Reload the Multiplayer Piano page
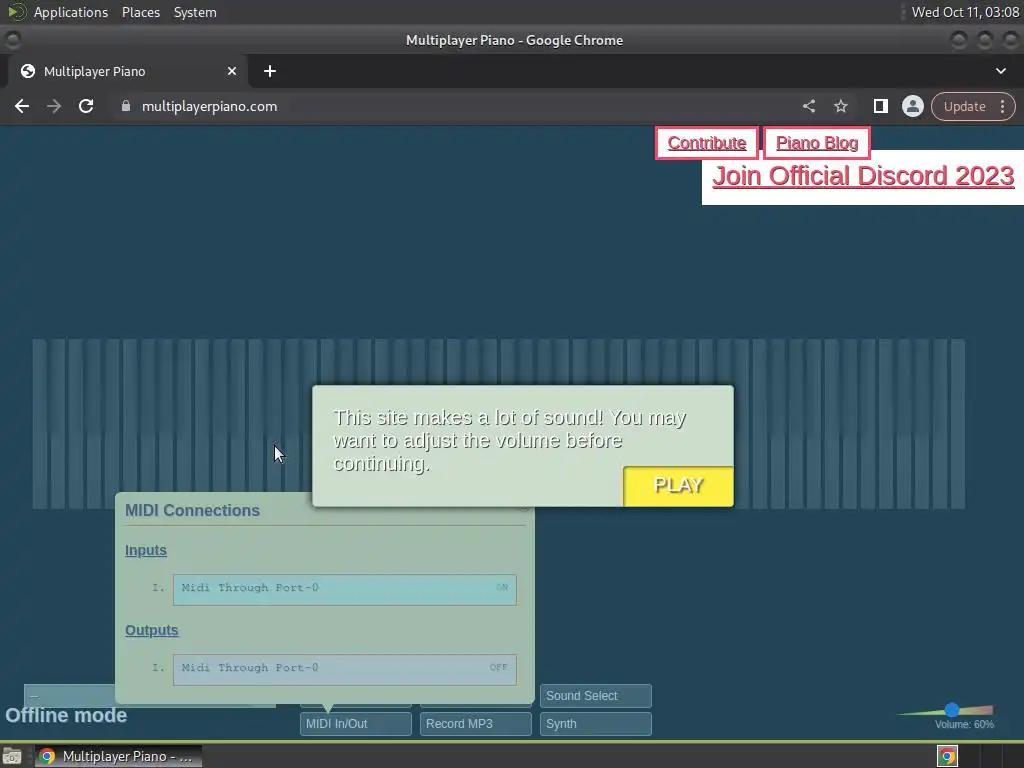The width and height of the screenshot is (1024, 768). click(86, 106)
